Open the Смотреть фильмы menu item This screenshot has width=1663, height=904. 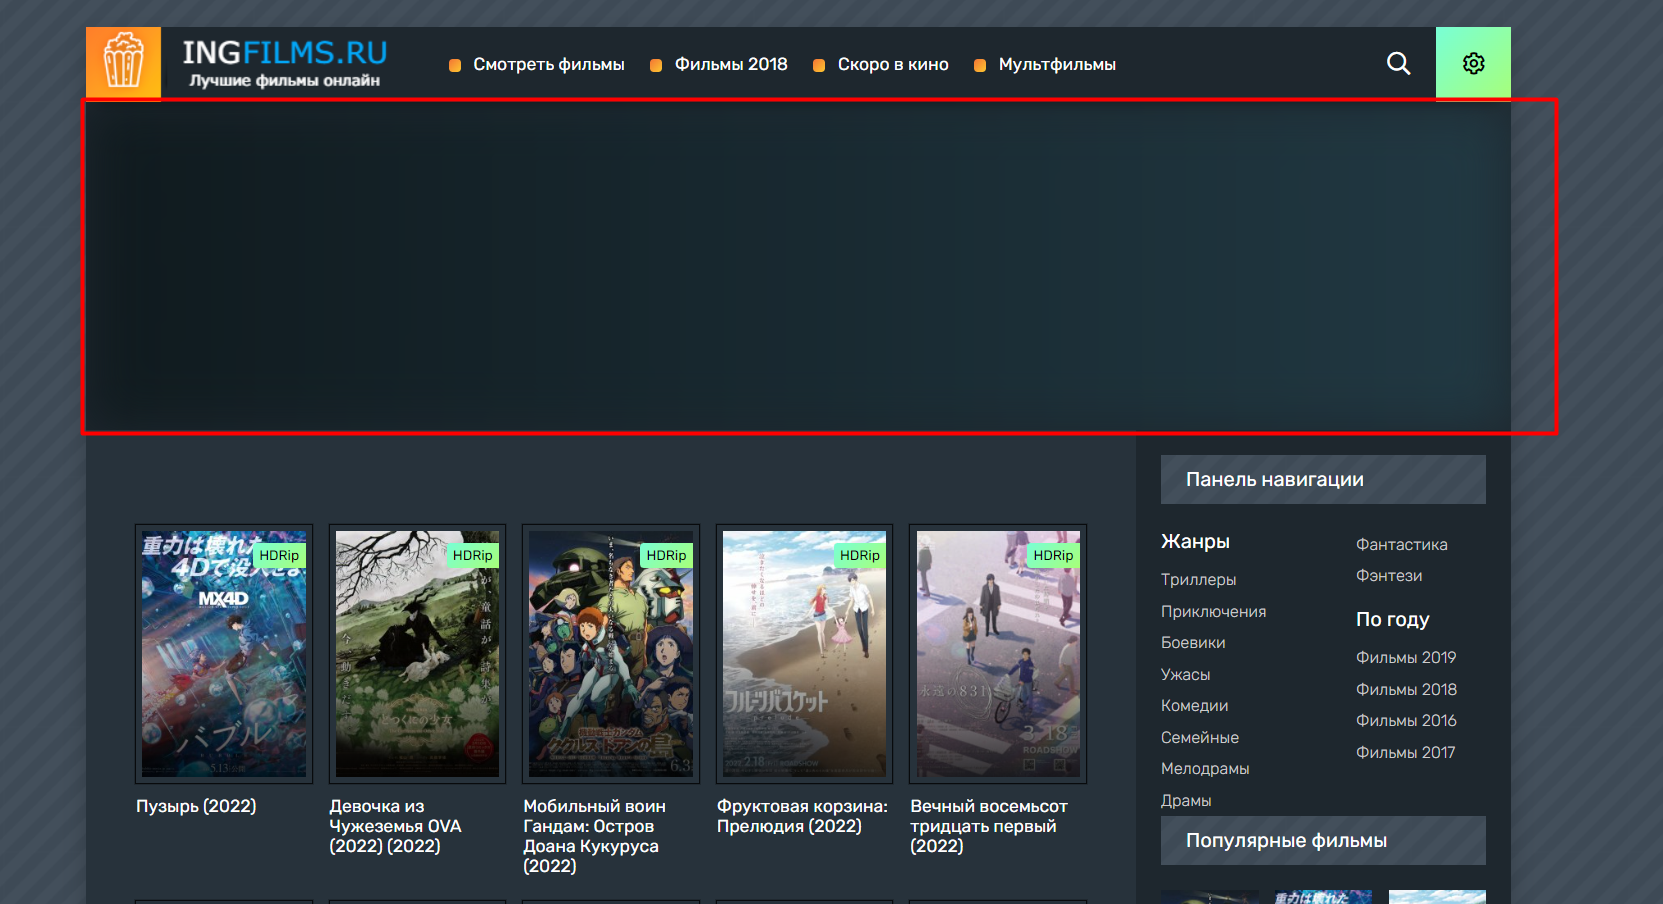[548, 64]
